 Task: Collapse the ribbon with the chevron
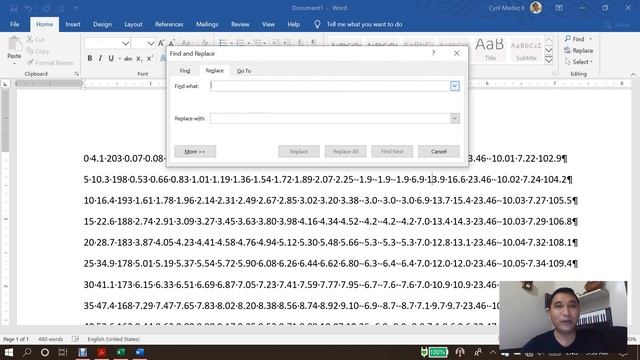[x=633, y=74]
